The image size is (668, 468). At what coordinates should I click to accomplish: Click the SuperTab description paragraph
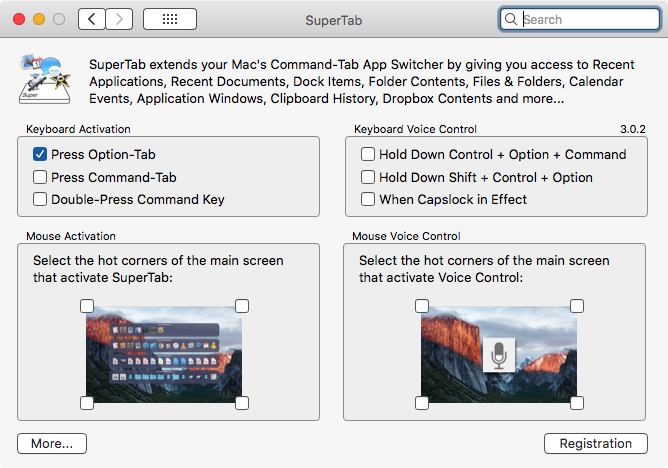pyautogui.click(x=362, y=81)
